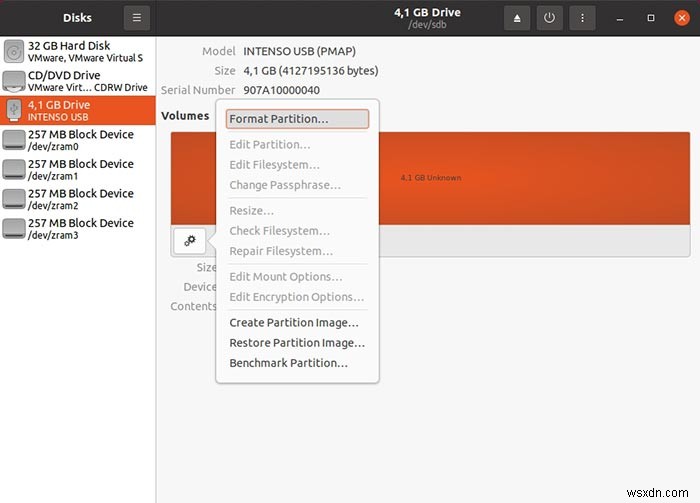Open the drive options three-dot menu
This screenshot has width=700, height=503.
[x=582, y=18]
